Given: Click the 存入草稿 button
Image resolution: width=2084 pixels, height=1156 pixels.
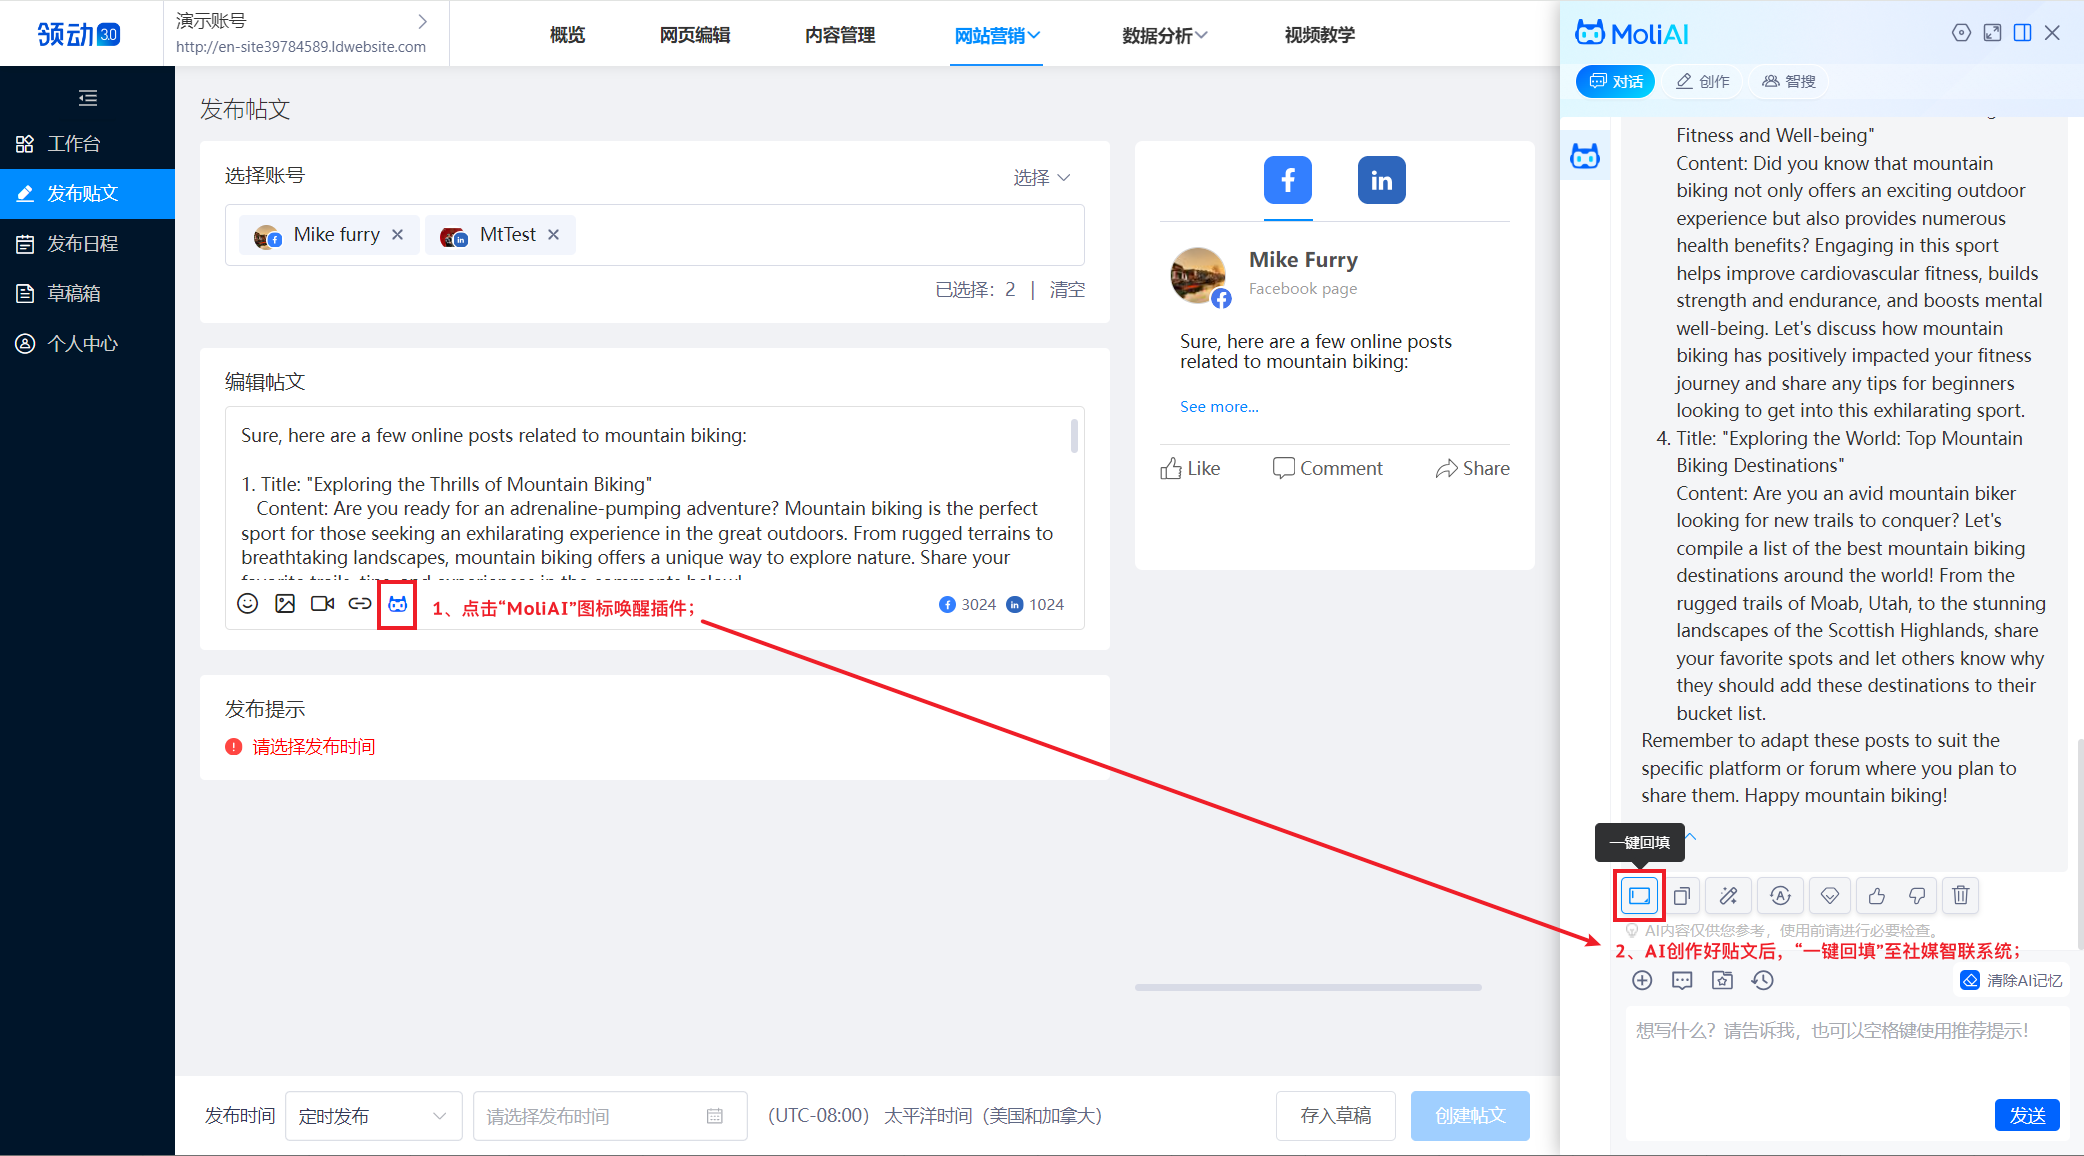Looking at the screenshot, I should tap(1335, 1116).
